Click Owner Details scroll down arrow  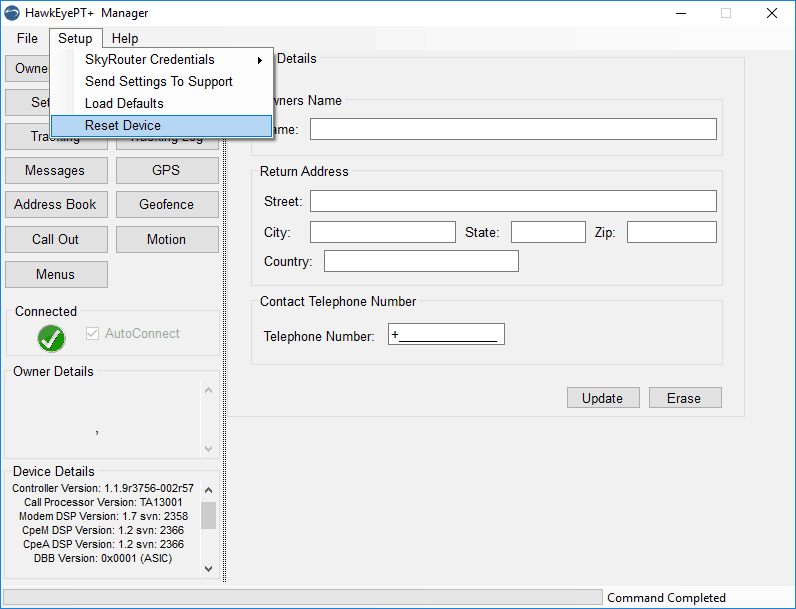pos(208,449)
